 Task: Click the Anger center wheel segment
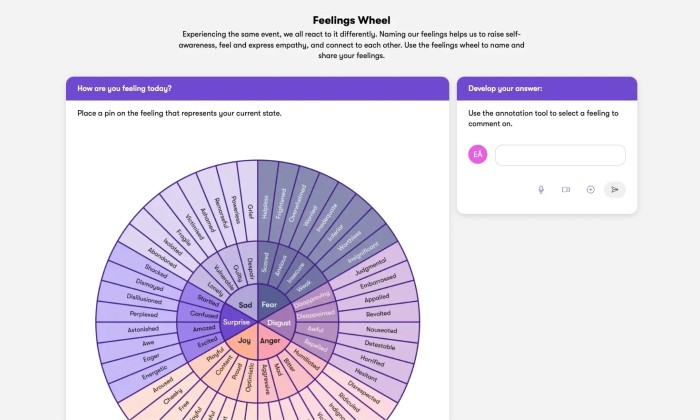click(x=270, y=340)
